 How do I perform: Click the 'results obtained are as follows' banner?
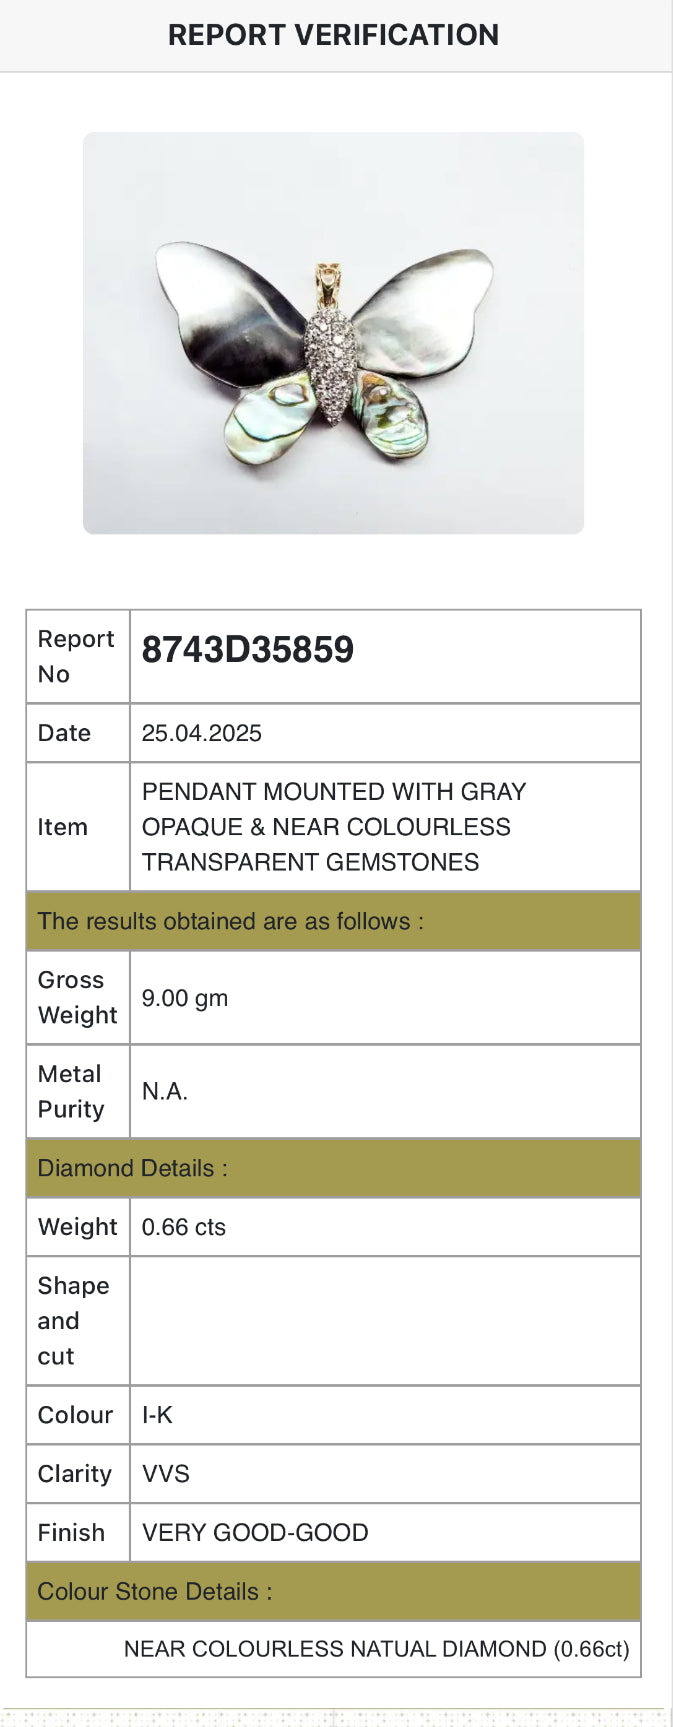(231, 921)
